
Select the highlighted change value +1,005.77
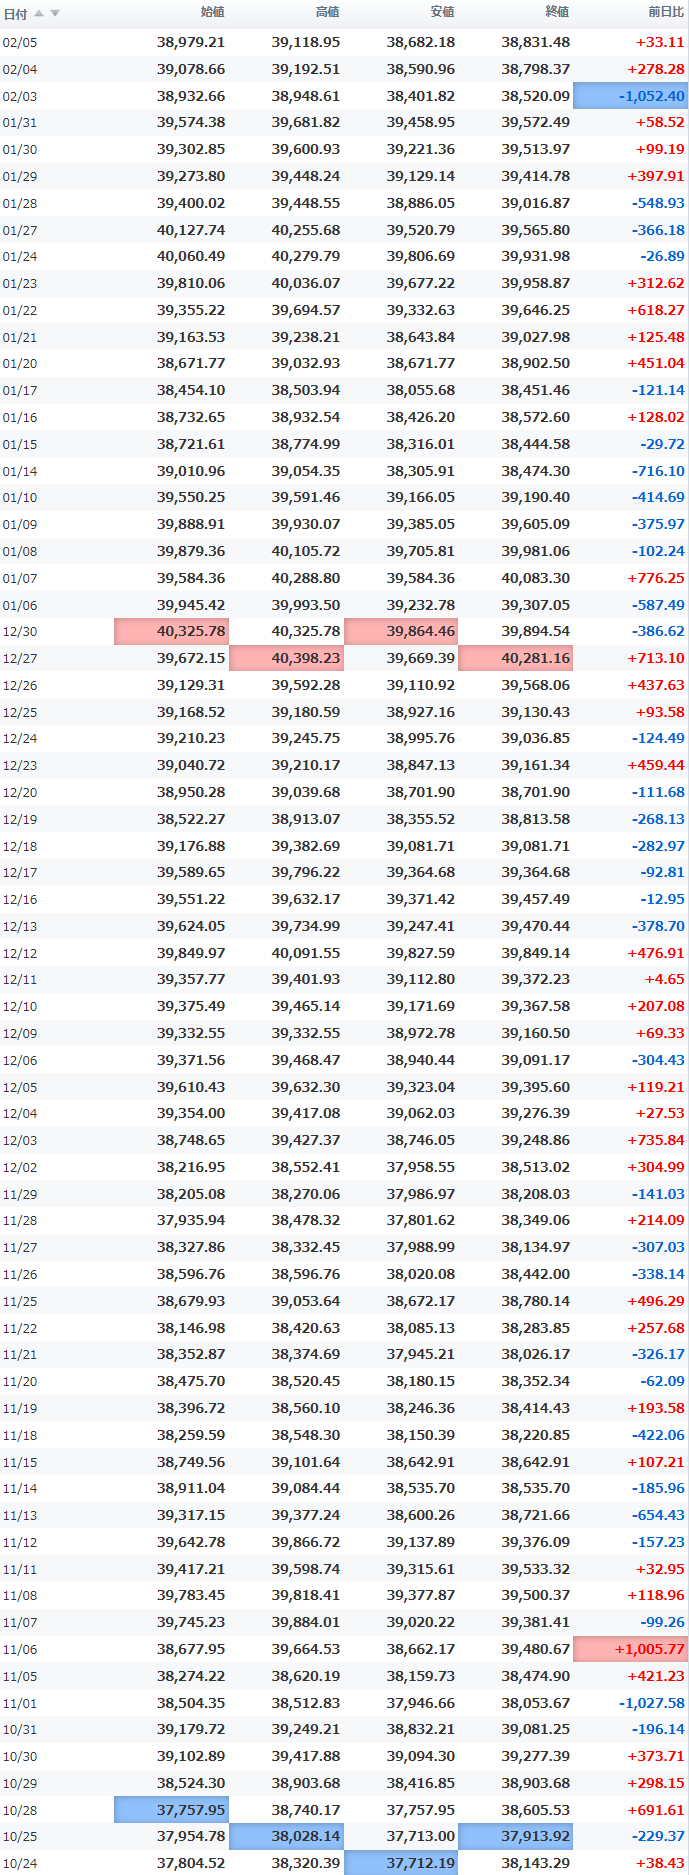tap(631, 1649)
